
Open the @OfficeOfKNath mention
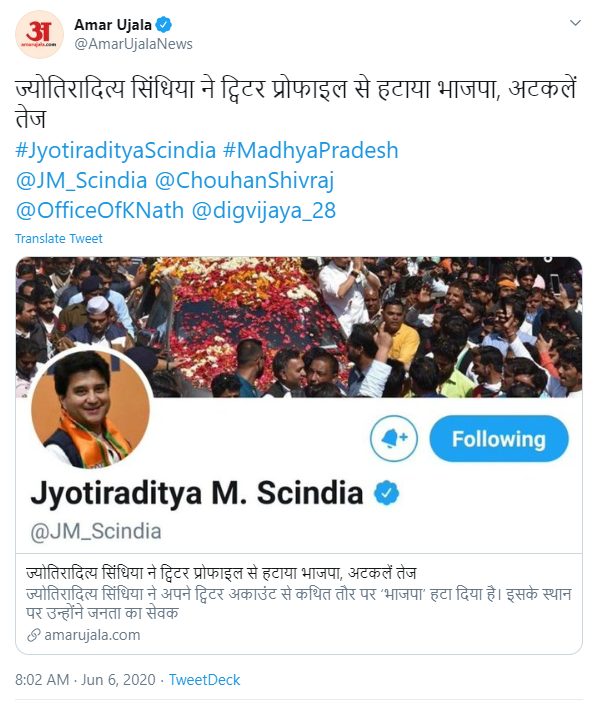[100, 210]
